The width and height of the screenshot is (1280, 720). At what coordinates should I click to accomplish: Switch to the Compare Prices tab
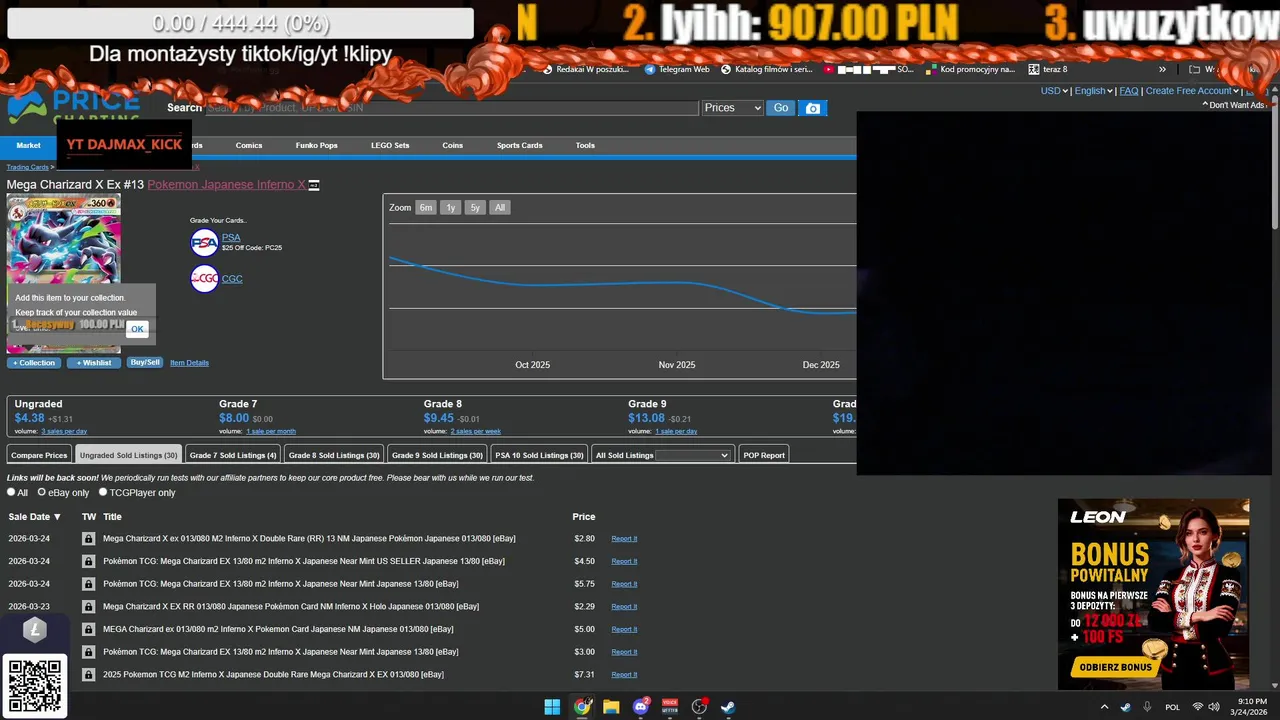39,455
